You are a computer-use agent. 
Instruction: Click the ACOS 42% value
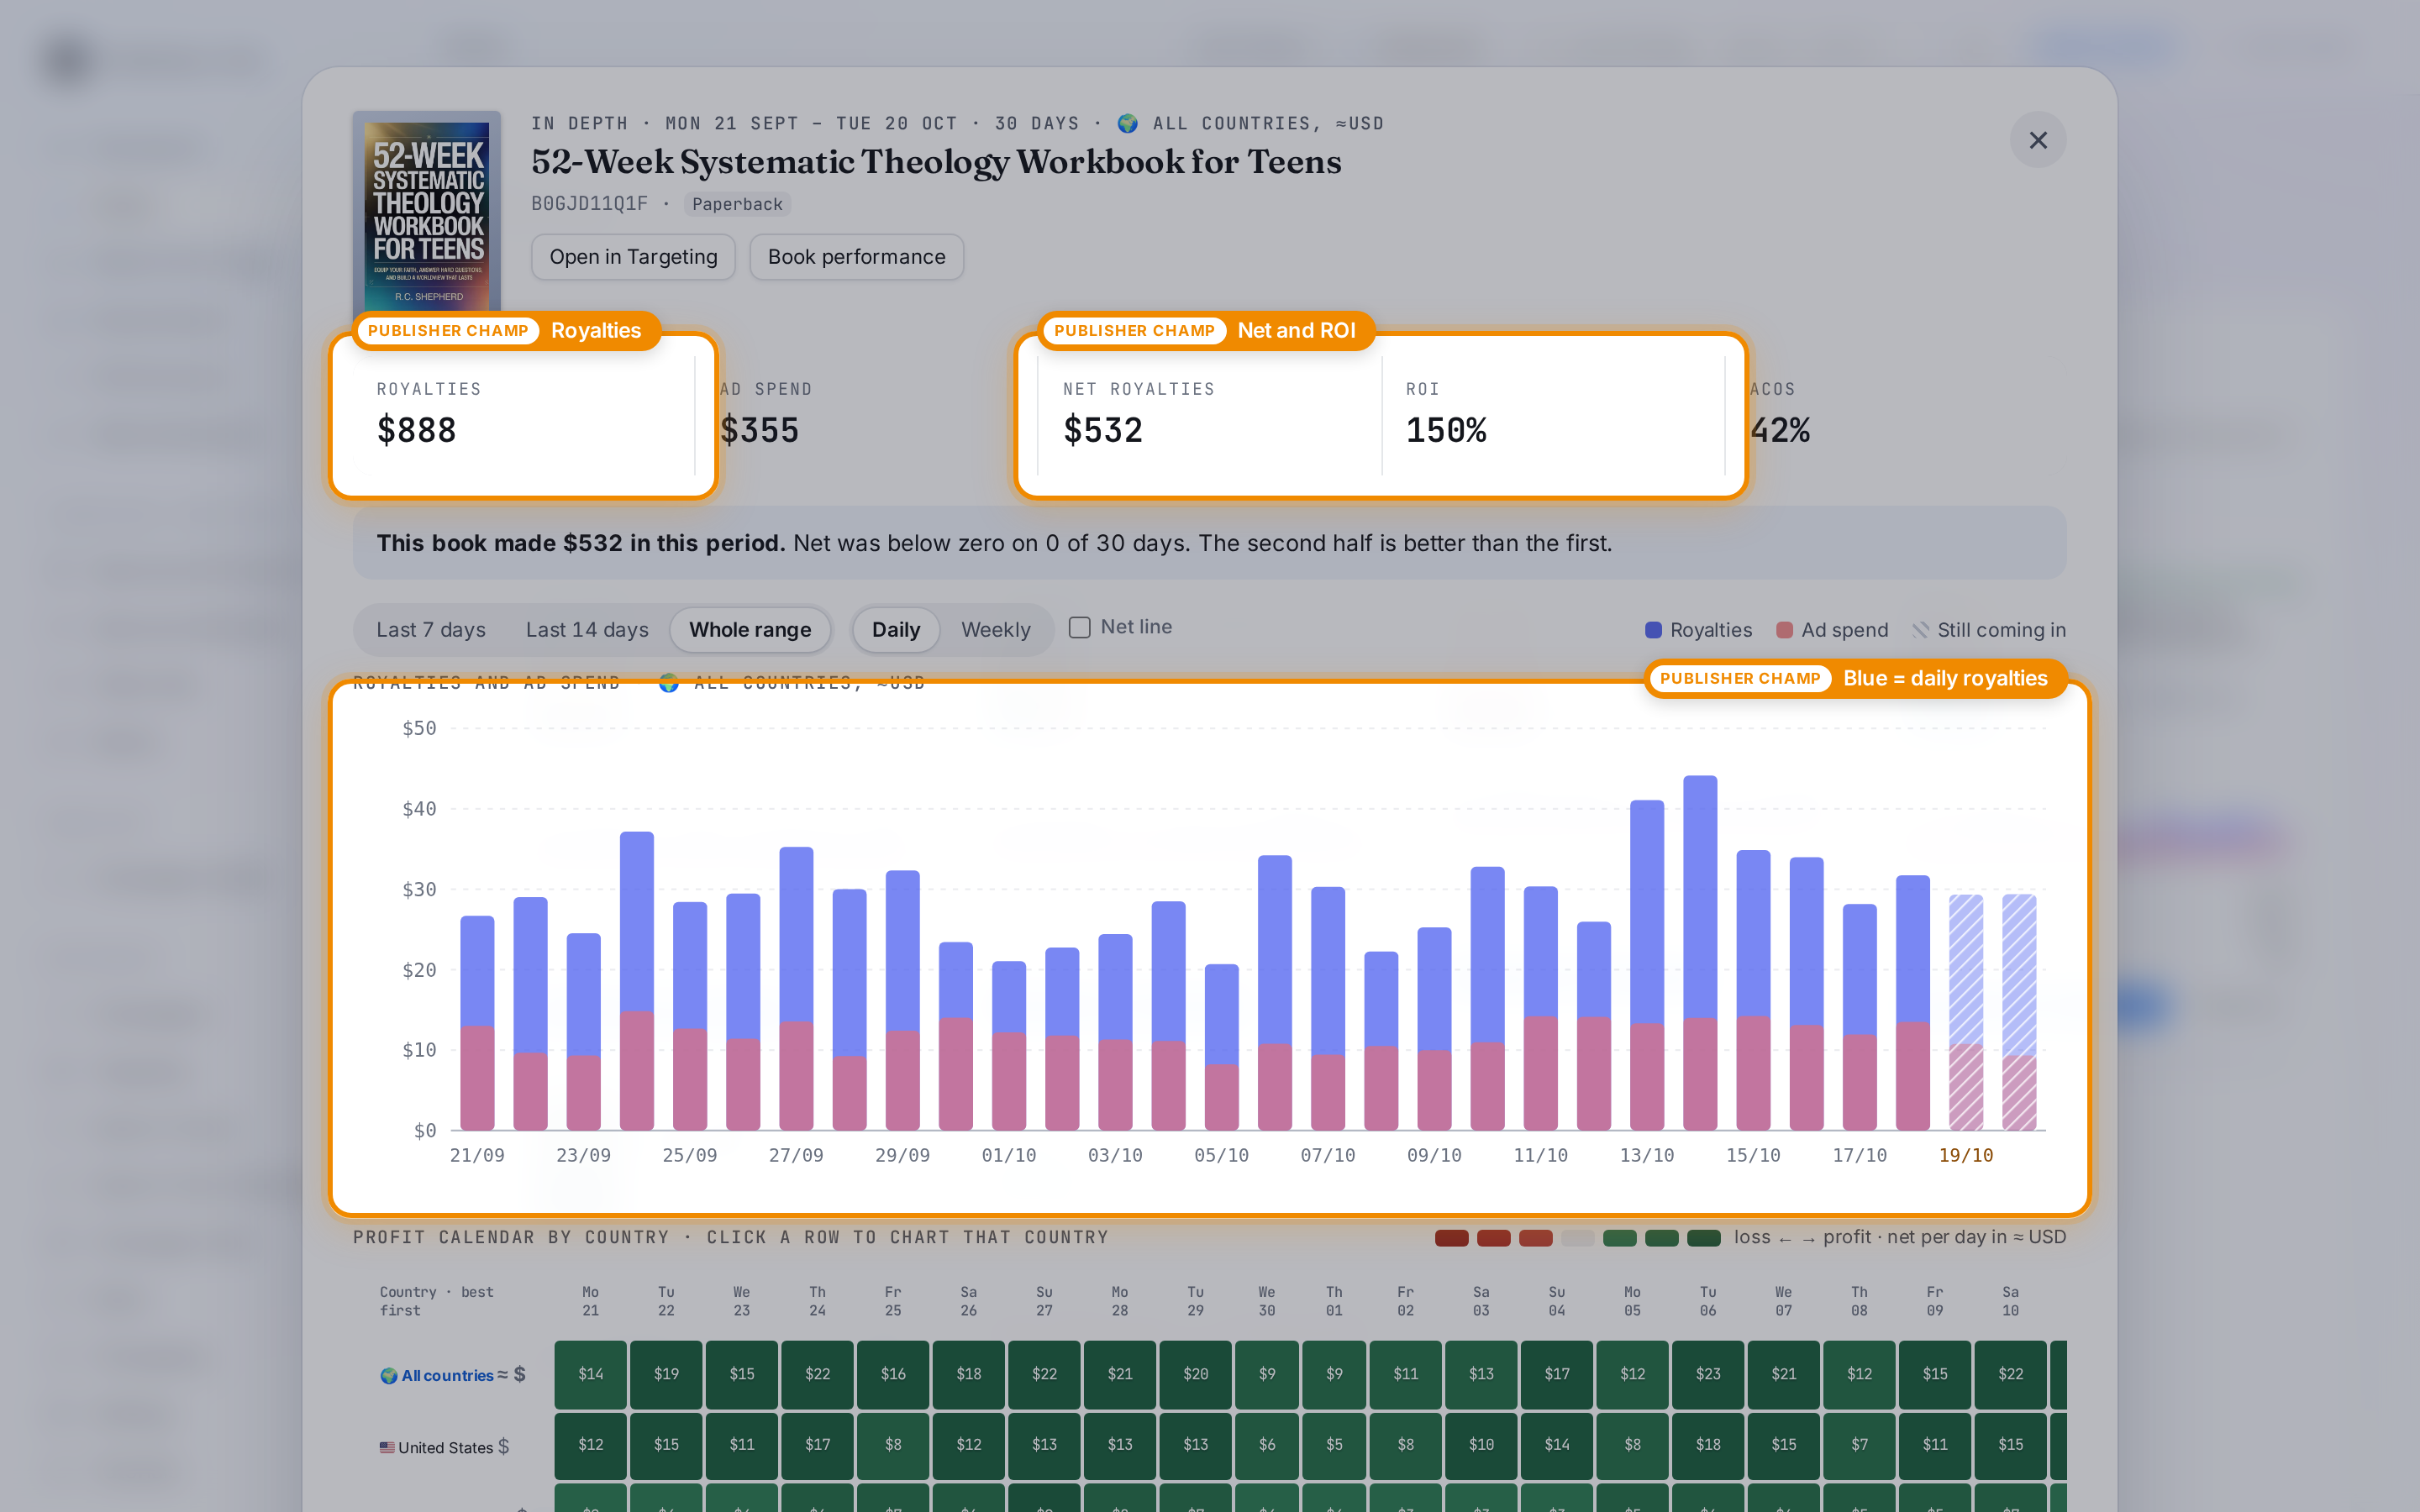click(x=1780, y=431)
